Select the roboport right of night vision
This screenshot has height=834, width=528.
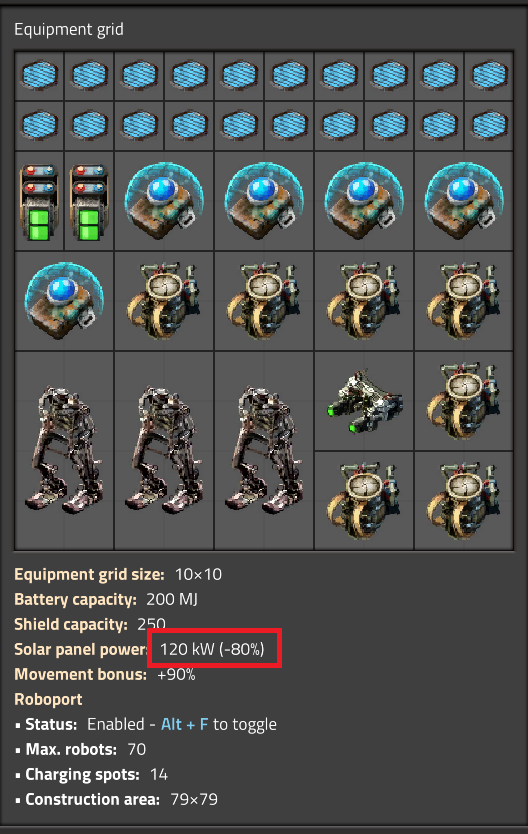(x=464, y=401)
